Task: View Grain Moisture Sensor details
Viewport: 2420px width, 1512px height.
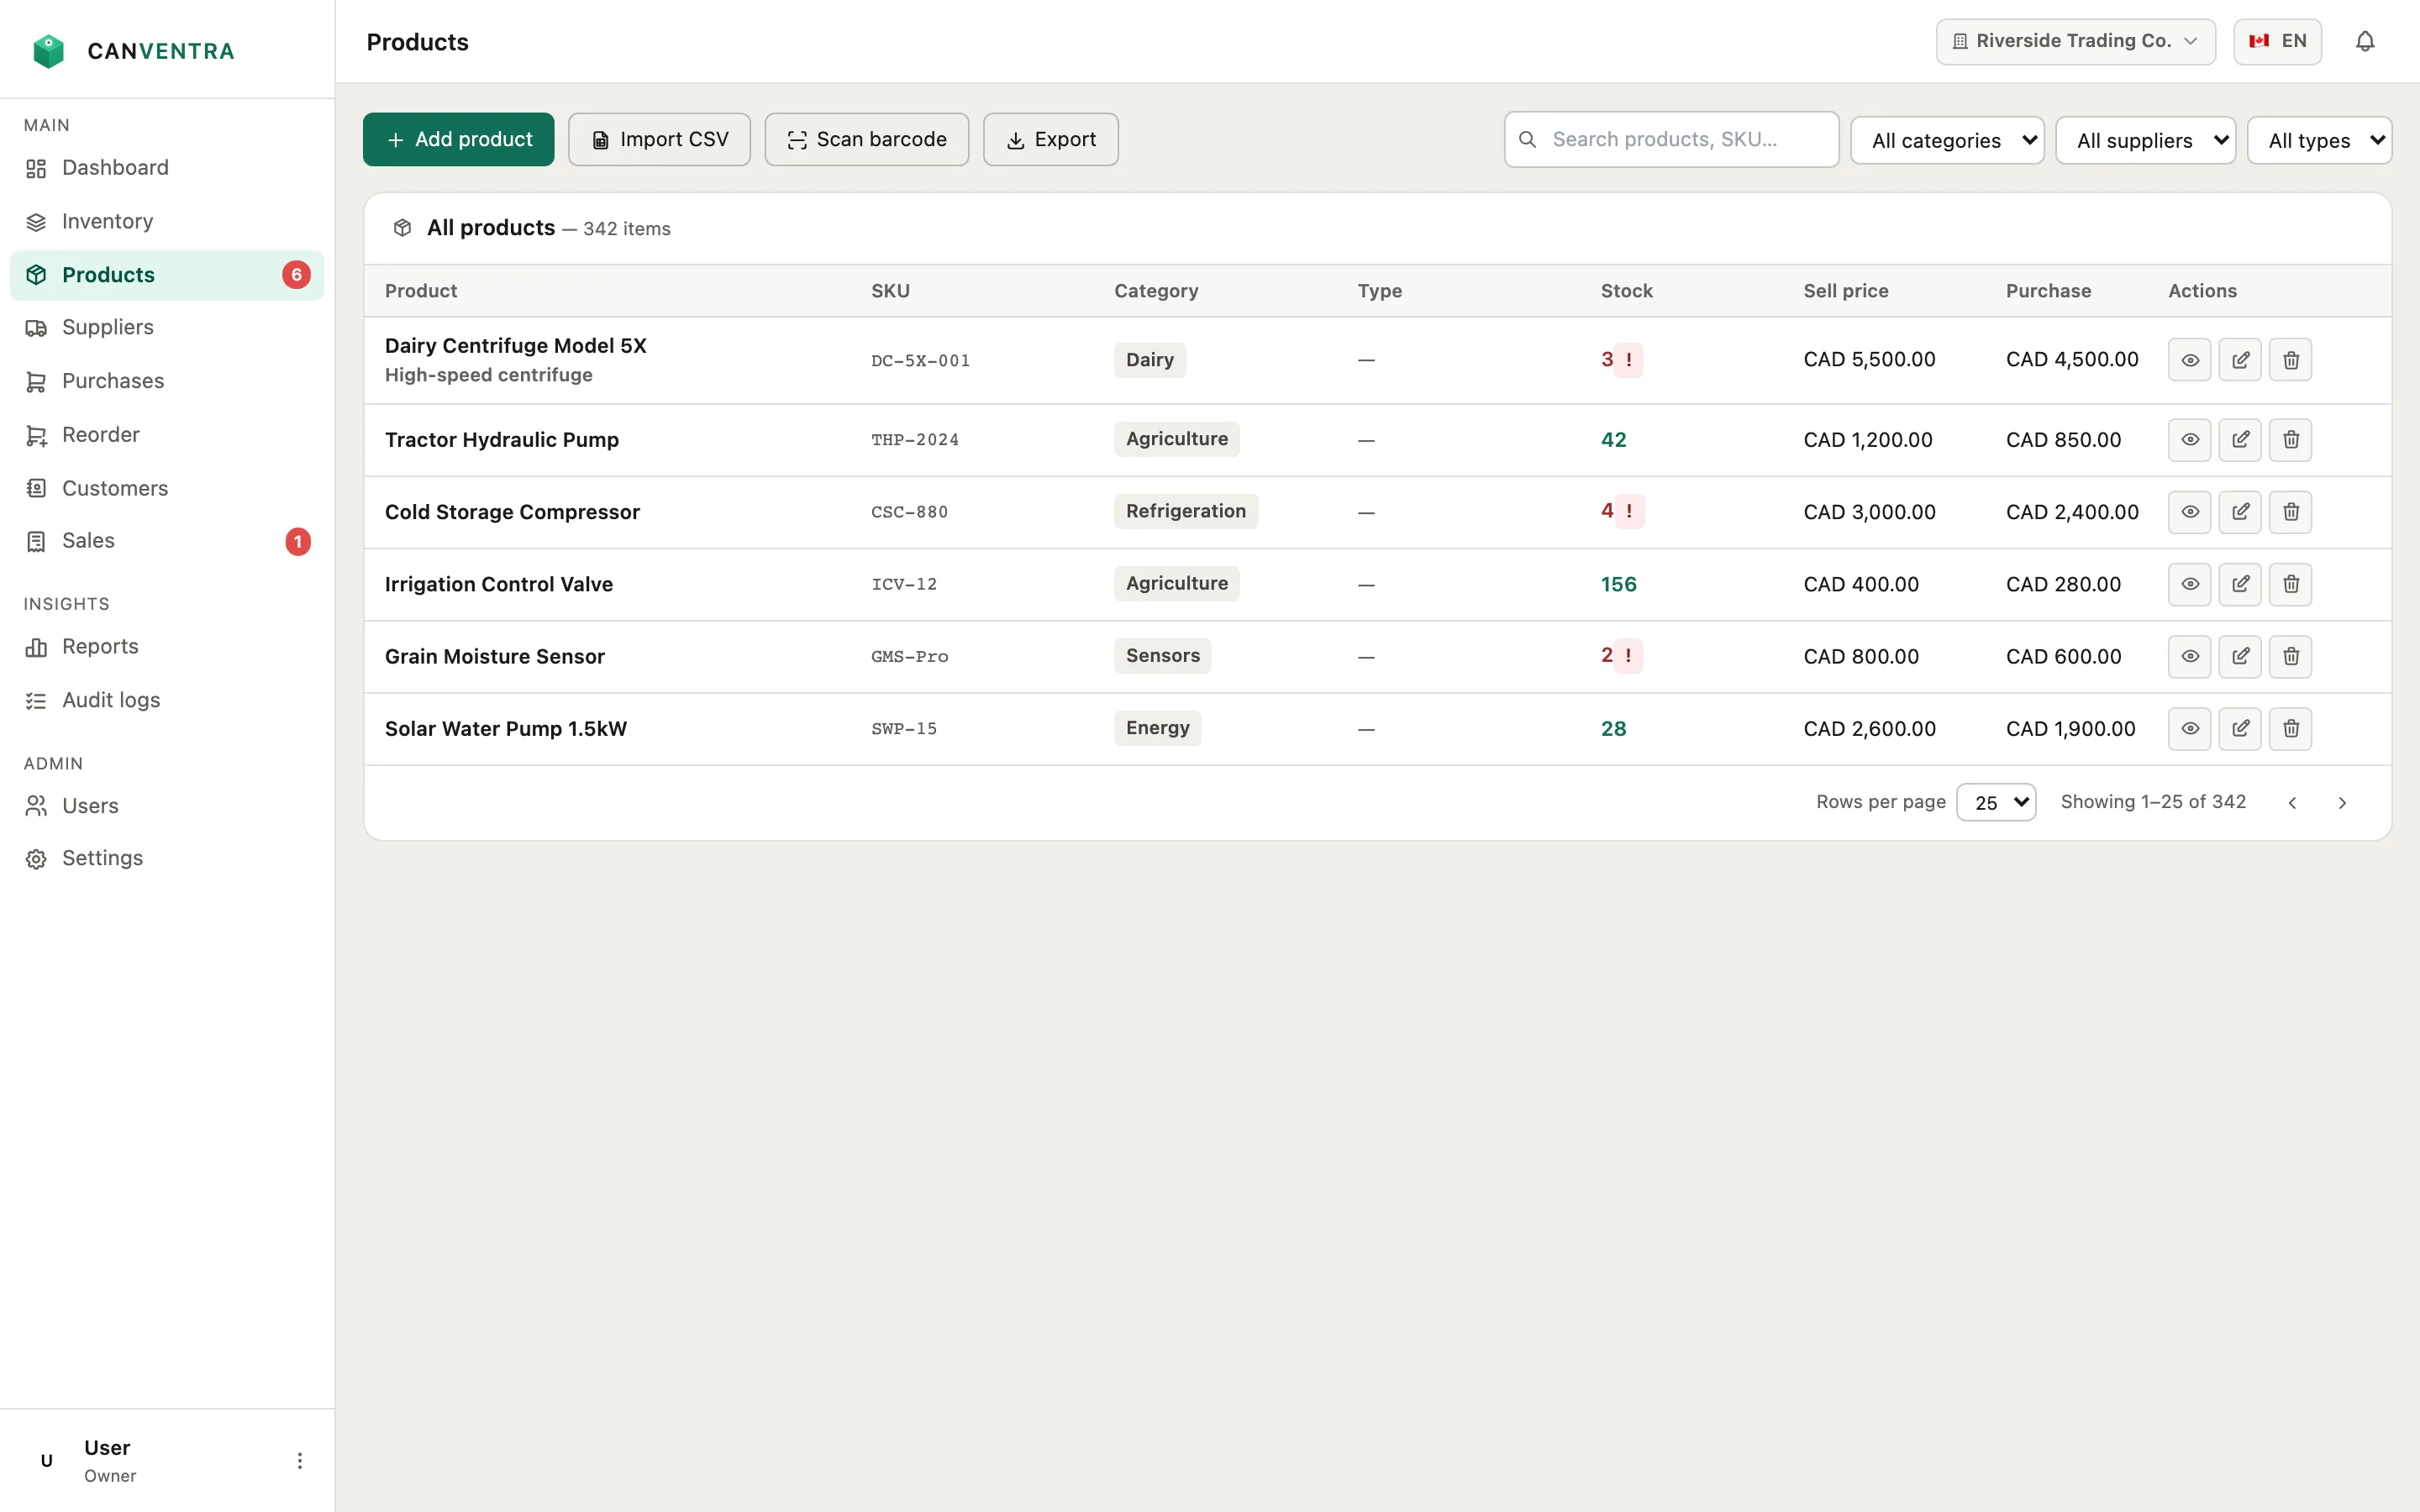Action: pos(2189,656)
